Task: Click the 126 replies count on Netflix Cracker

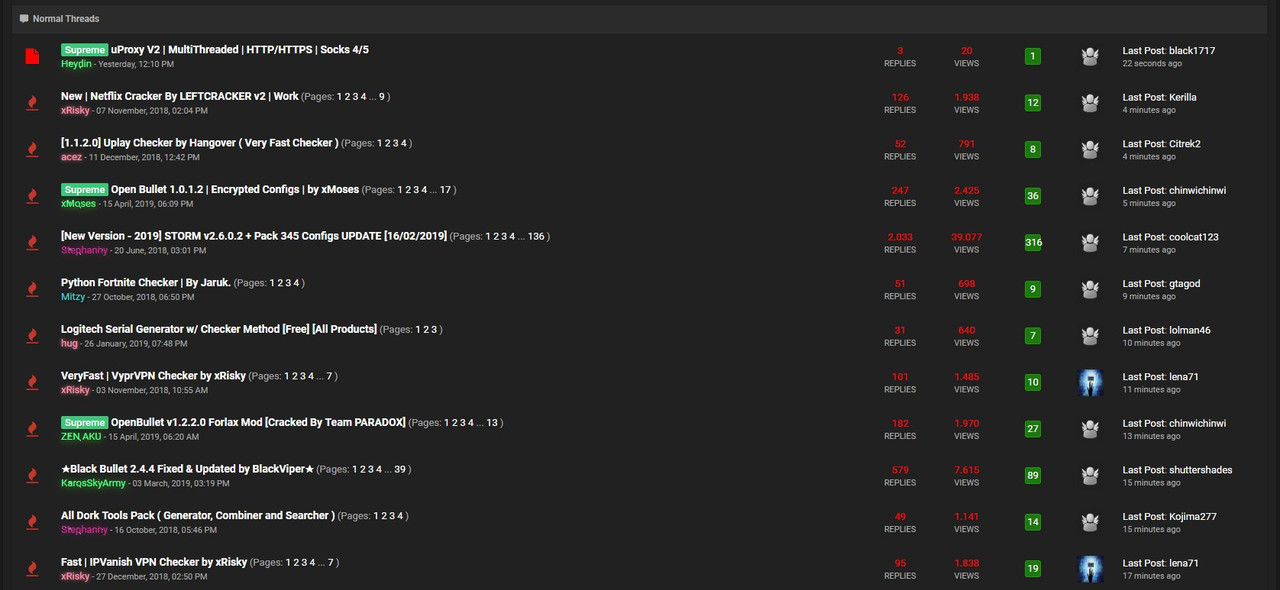Action: click(x=900, y=97)
